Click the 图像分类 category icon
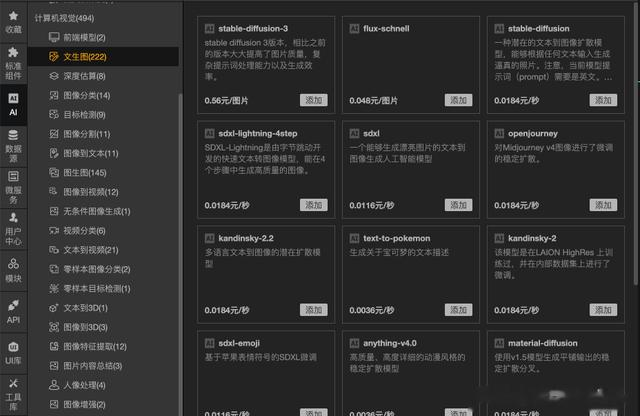This screenshot has height=416, width=640. 54,95
